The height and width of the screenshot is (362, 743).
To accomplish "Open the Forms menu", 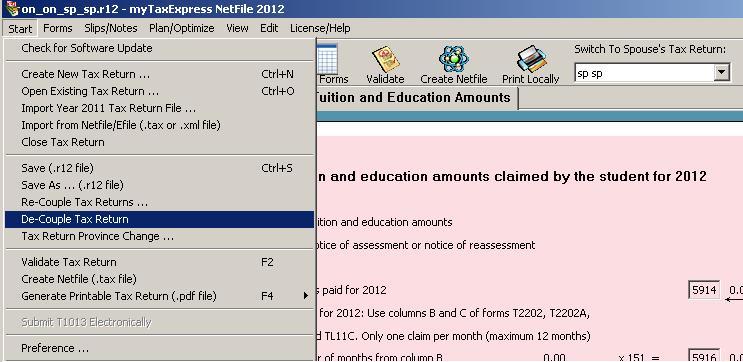I will [x=58, y=28].
